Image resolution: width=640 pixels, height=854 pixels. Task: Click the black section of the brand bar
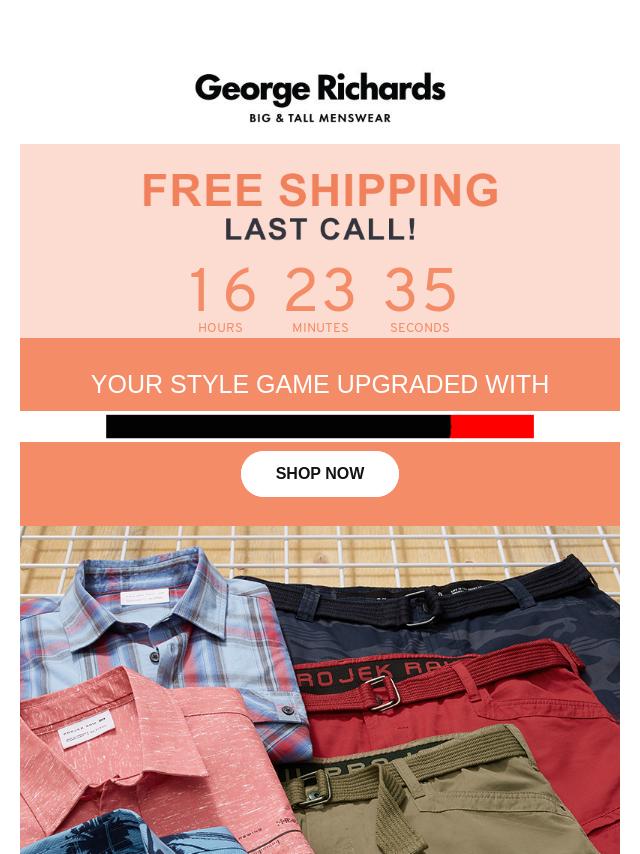(x=278, y=426)
